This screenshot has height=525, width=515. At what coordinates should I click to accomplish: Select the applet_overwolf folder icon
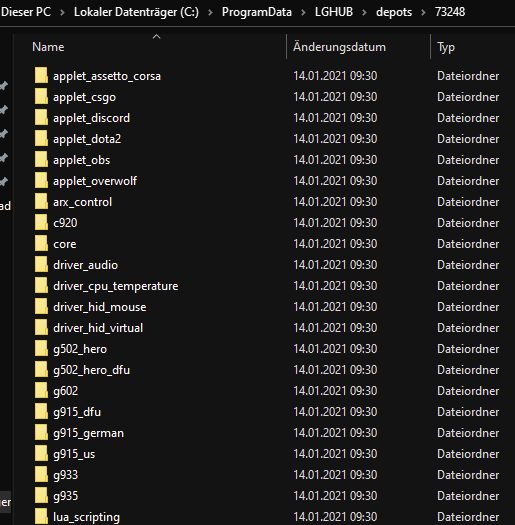coord(41,181)
